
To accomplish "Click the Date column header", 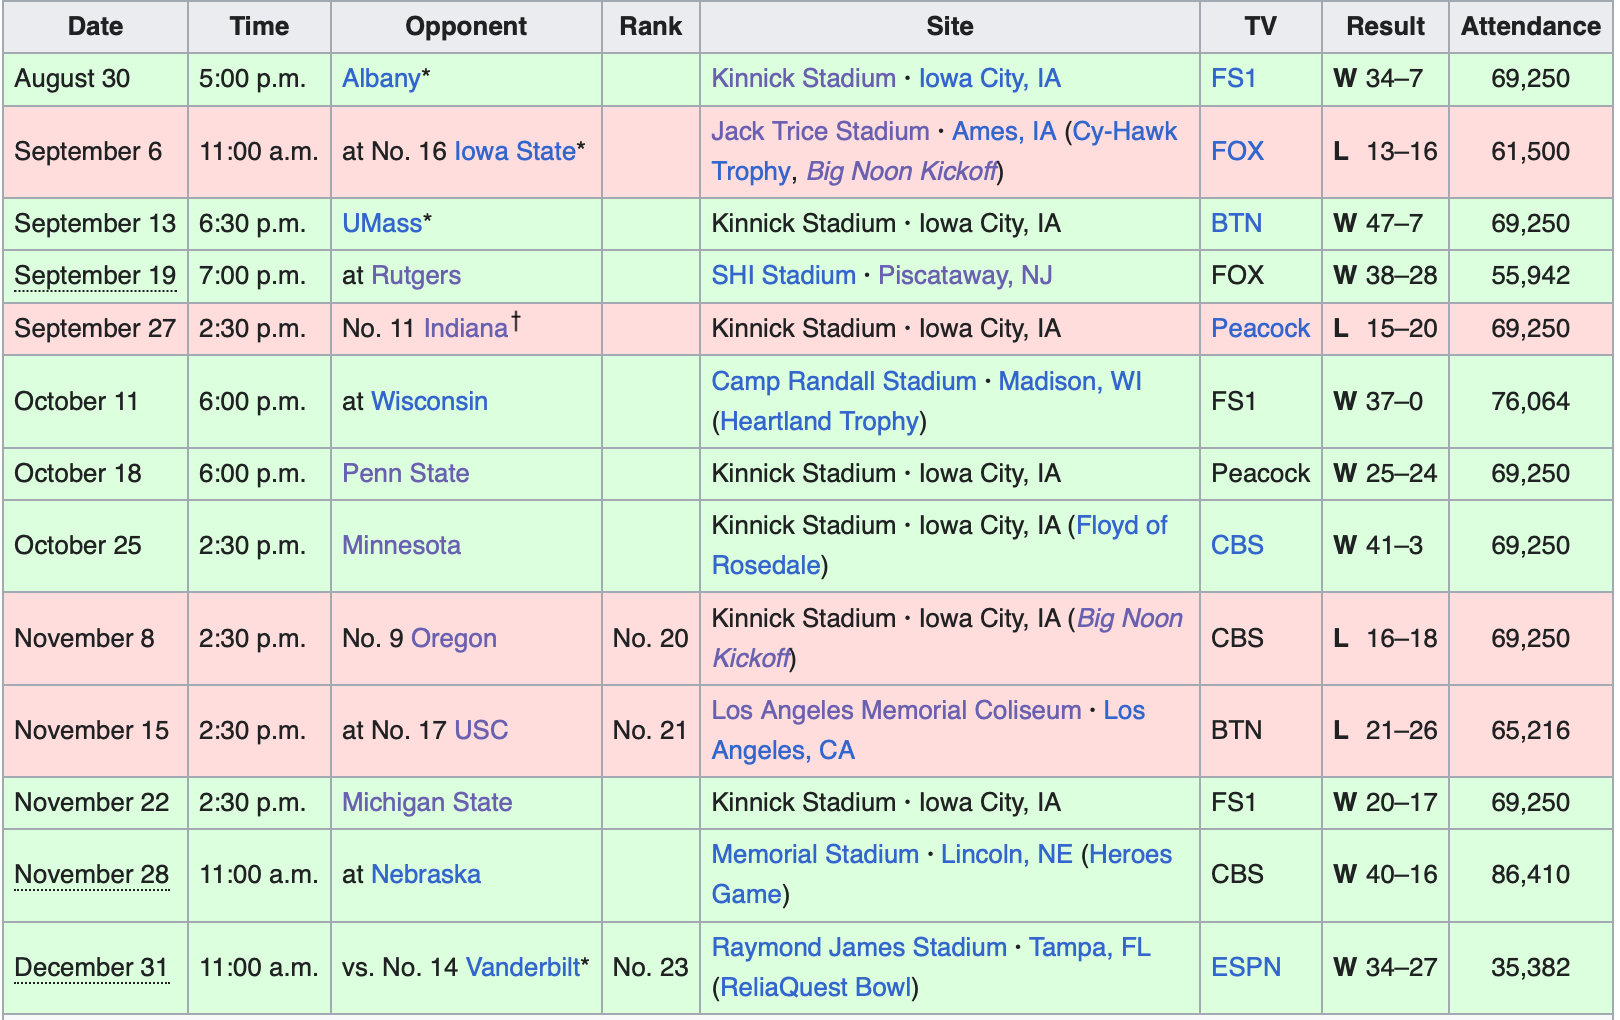I will click(96, 27).
